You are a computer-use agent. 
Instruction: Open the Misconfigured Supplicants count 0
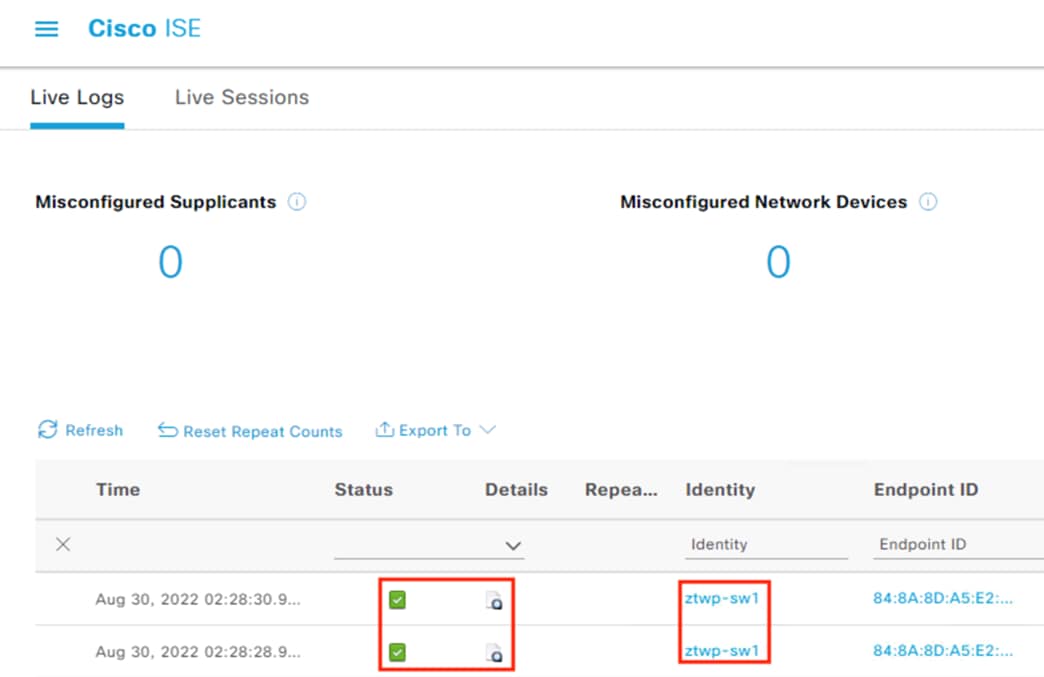[170, 262]
